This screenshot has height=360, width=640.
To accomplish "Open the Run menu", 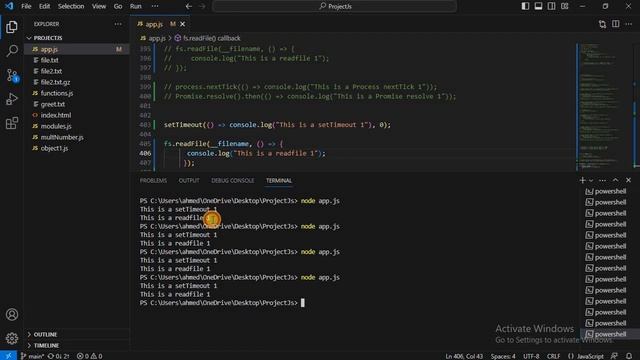I will pyautogui.click(x=136, y=6).
